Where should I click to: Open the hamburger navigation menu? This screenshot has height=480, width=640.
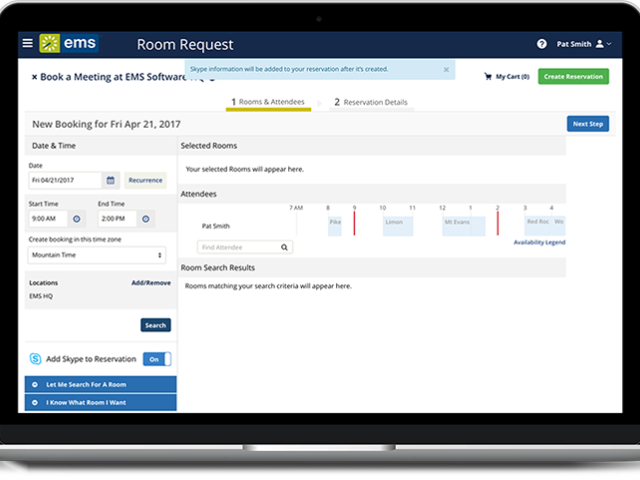click(x=28, y=43)
